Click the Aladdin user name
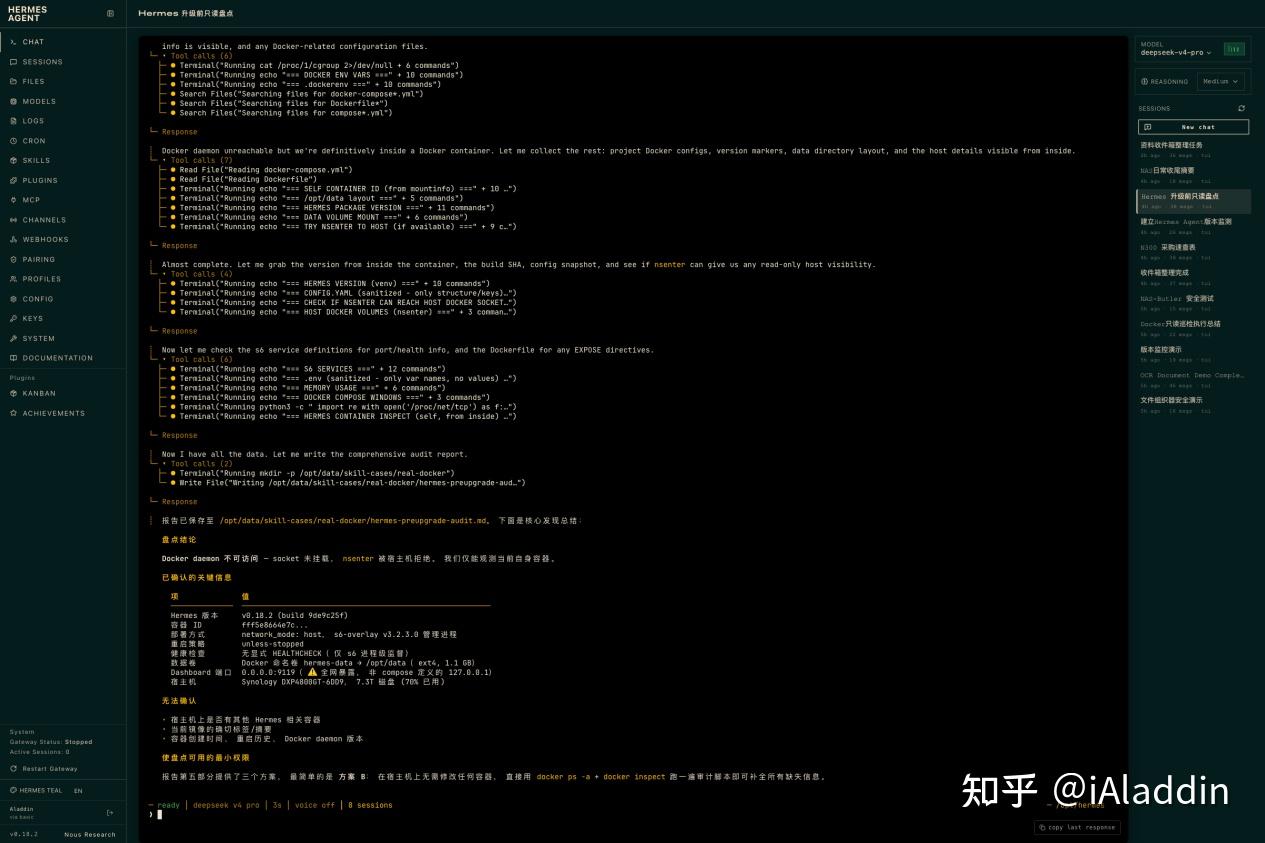The image size is (1265, 843). pyautogui.click(x=21, y=809)
